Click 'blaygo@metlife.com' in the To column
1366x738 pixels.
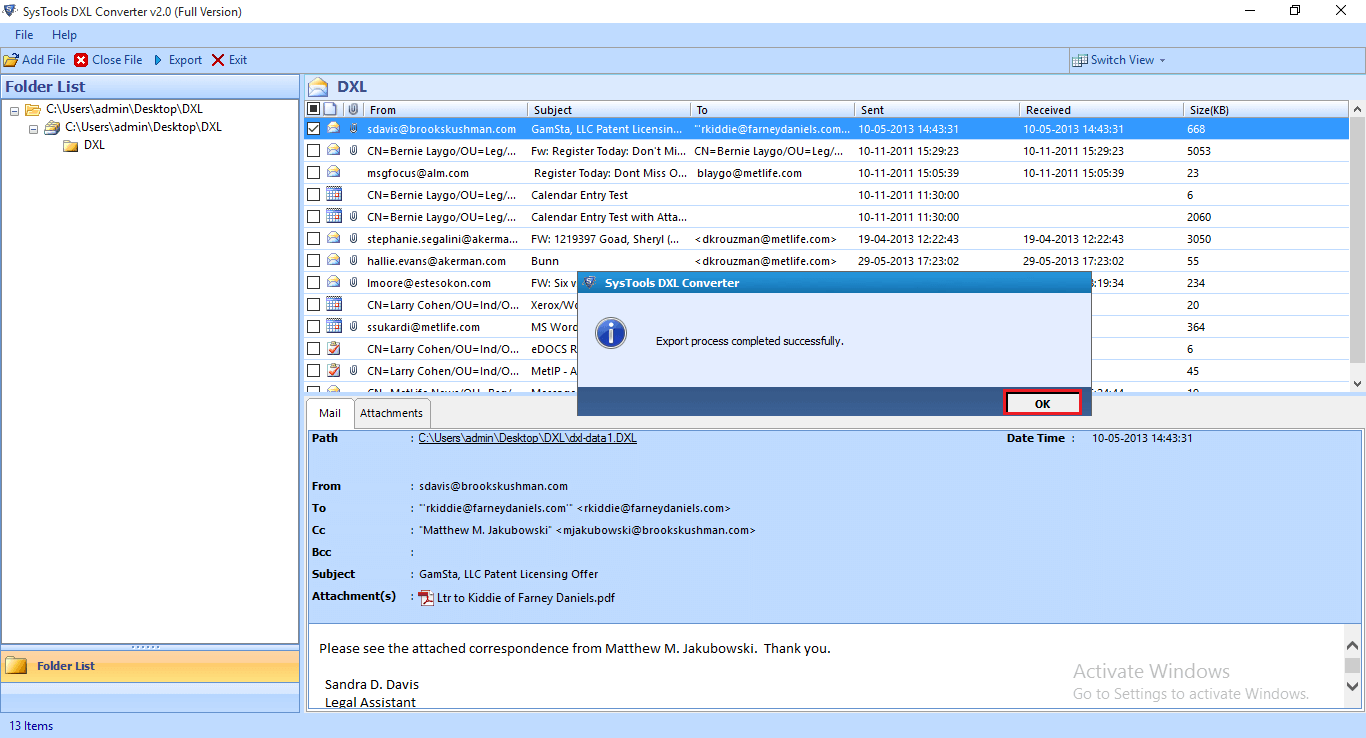pos(748,173)
